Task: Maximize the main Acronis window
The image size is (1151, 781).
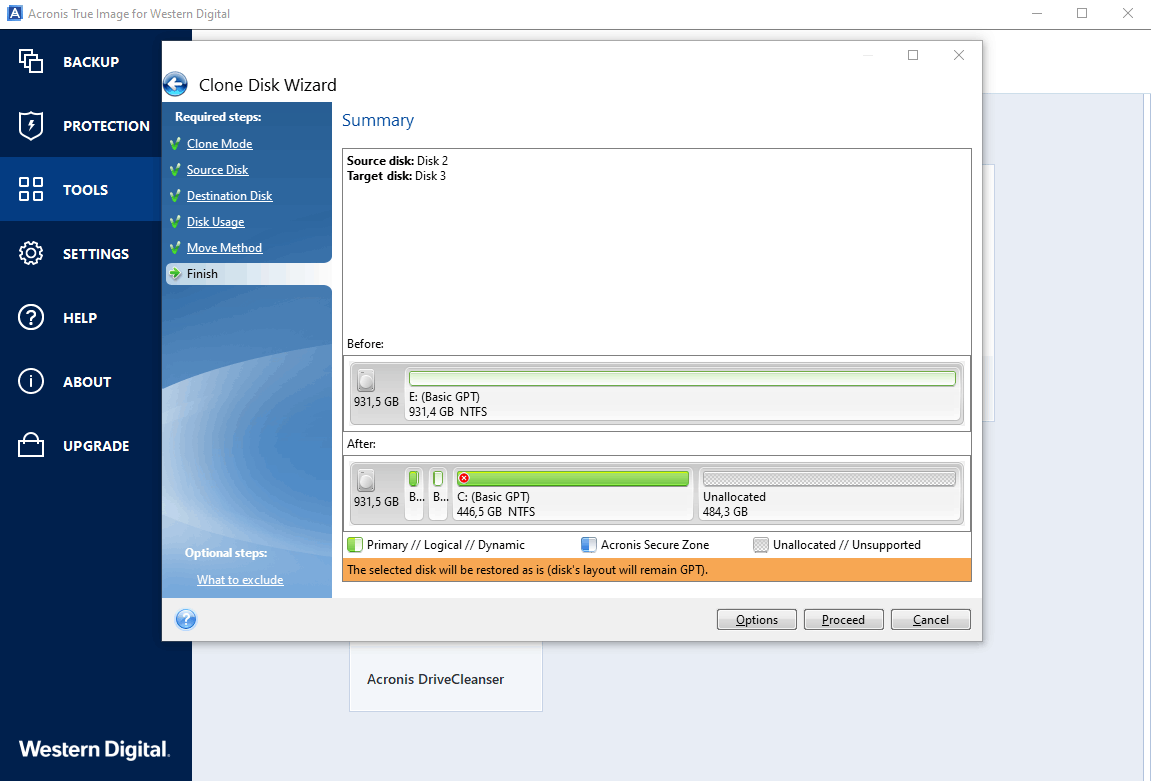Action: tap(1082, 13)
